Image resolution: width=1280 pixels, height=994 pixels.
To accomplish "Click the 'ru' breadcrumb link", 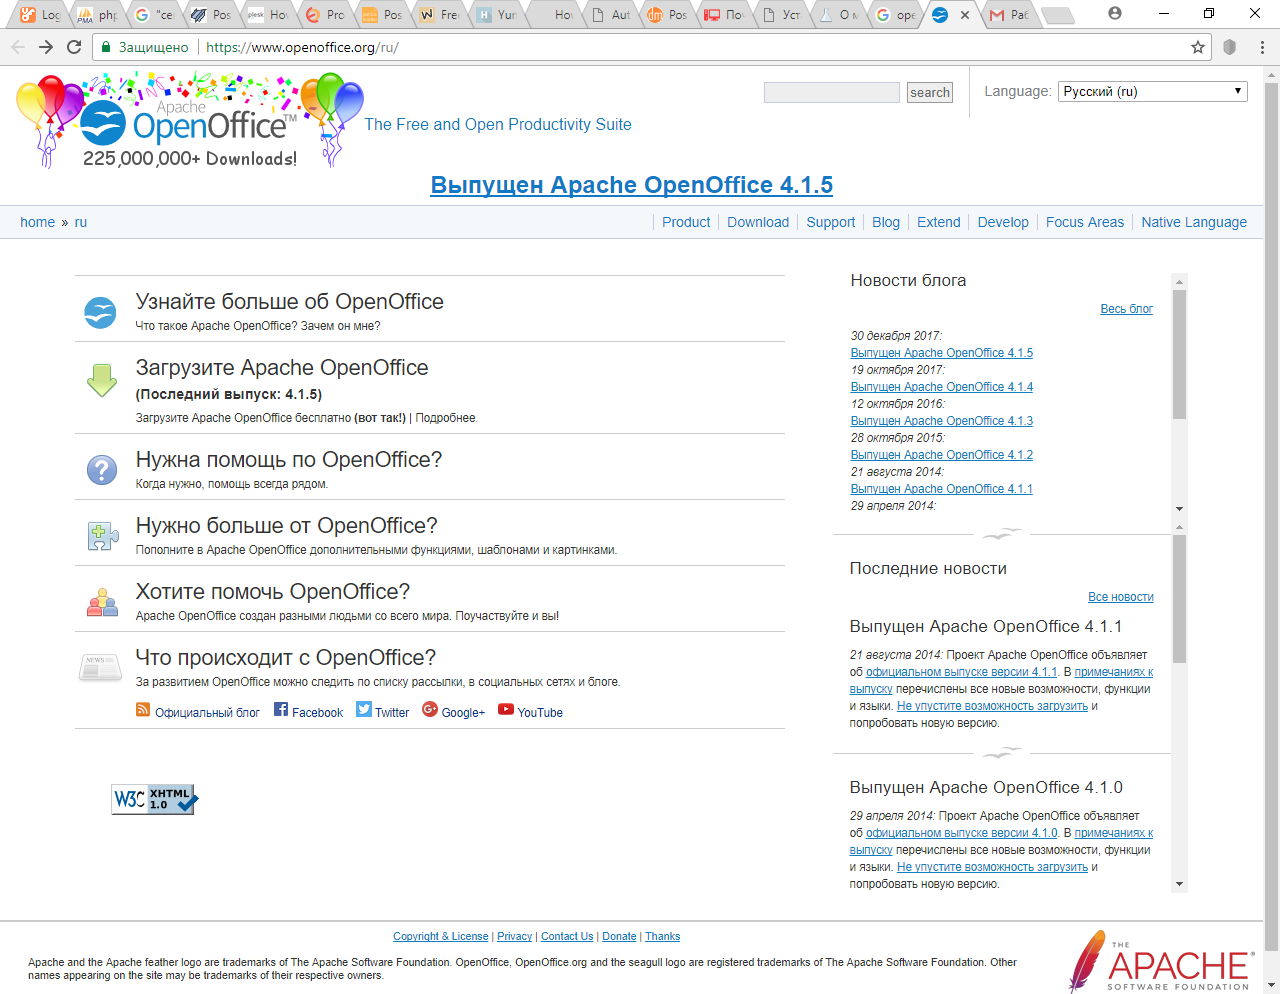I will click(x=81, y=222).
